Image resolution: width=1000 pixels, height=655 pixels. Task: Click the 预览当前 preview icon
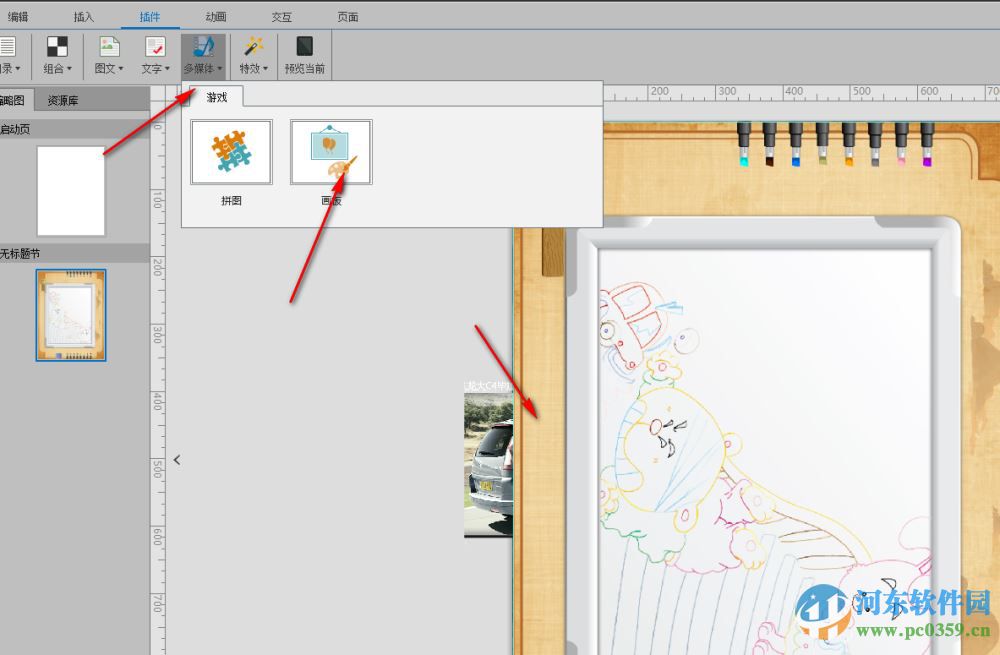(x=305, y=47)
